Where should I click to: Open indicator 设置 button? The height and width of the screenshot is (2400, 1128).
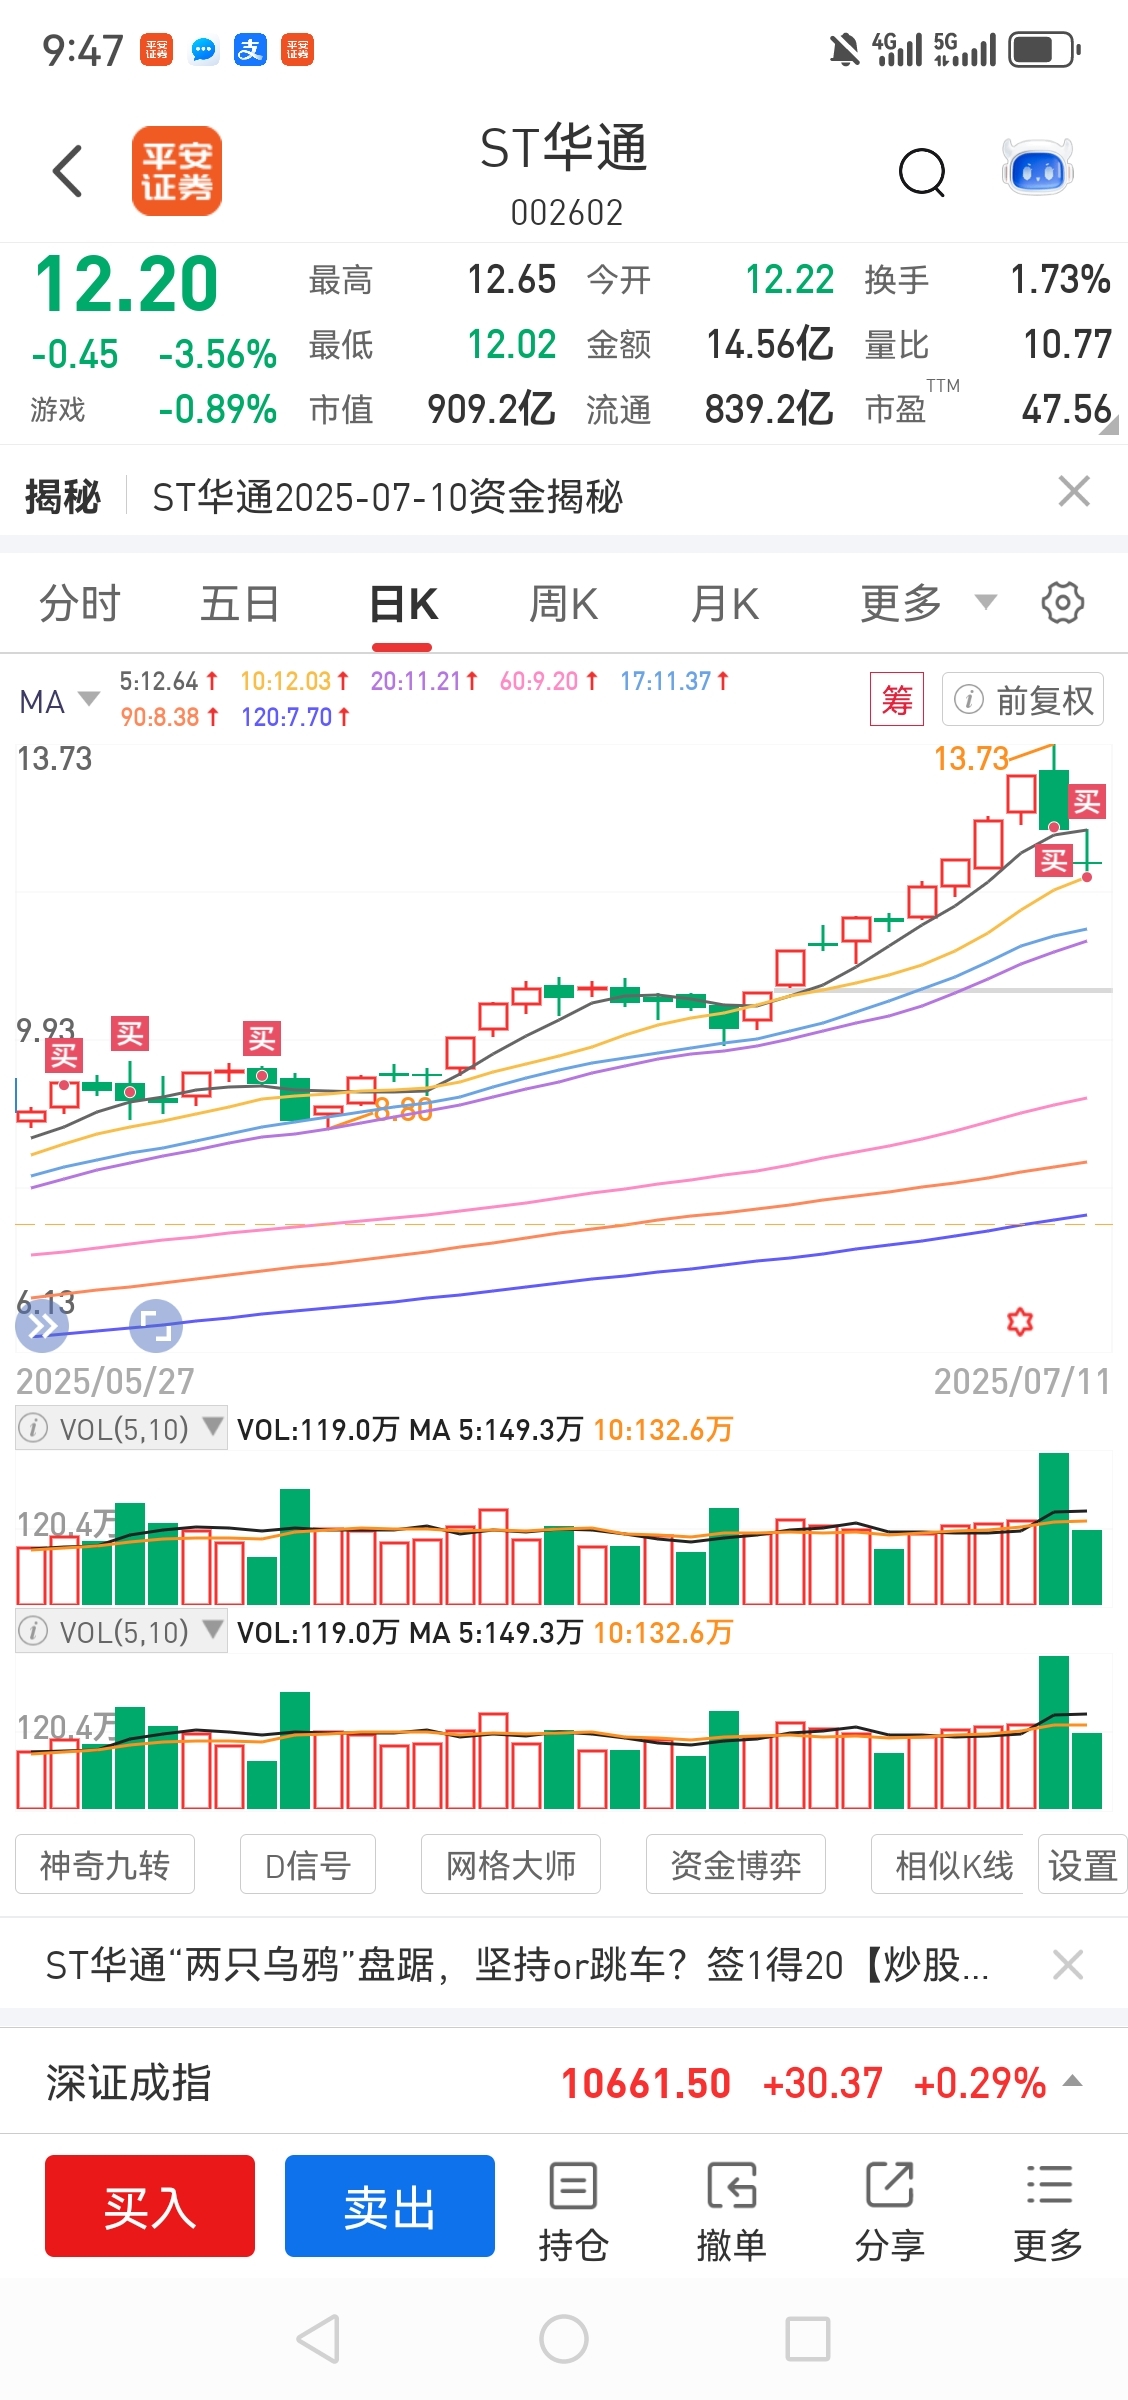(x=1083, y=1865)
